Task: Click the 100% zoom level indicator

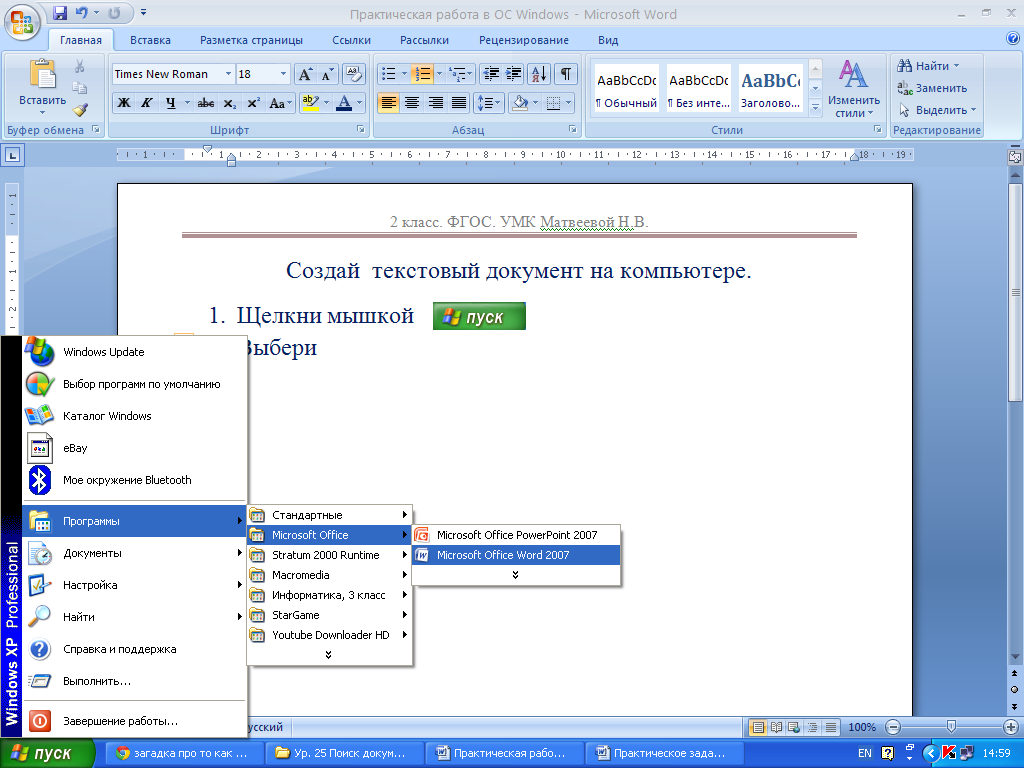Action: (862, 727)
